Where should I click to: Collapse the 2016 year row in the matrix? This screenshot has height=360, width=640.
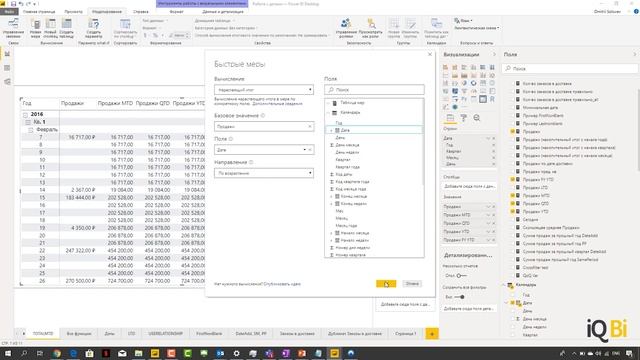coord(25,115)
